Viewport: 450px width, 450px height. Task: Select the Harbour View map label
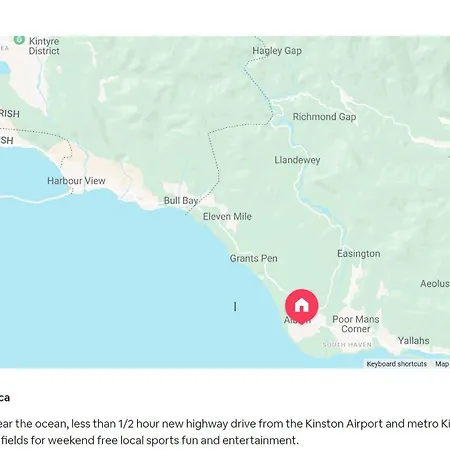76,181
